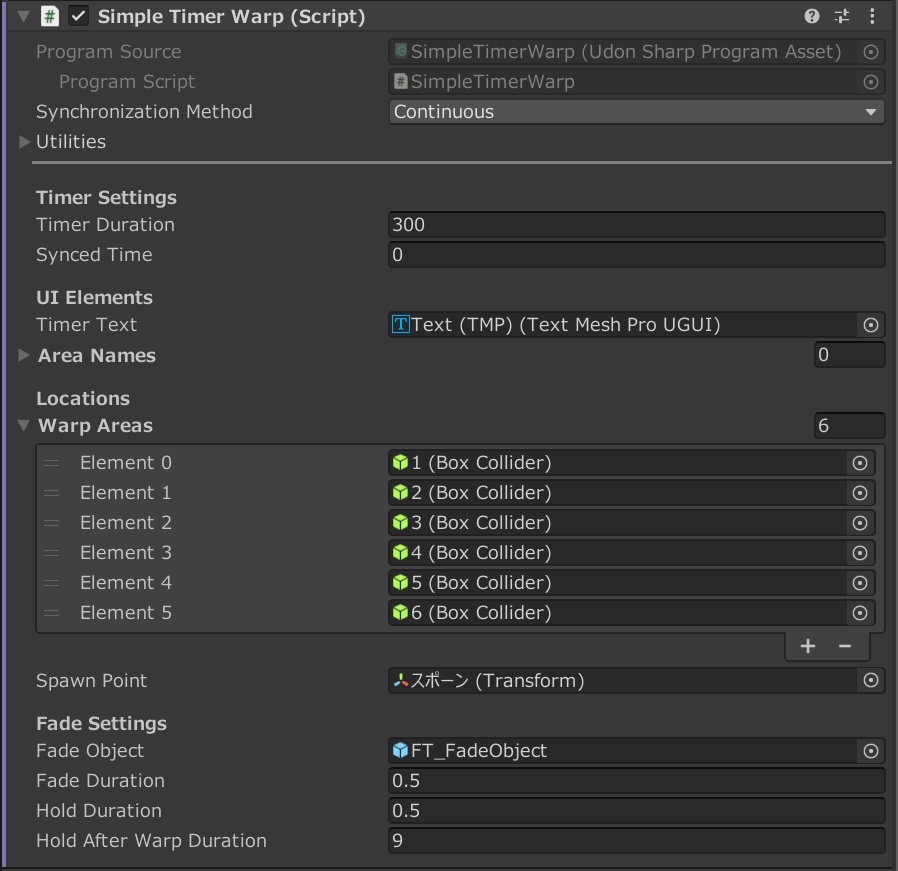Click object picker for Timer Text field

point(870,325)
